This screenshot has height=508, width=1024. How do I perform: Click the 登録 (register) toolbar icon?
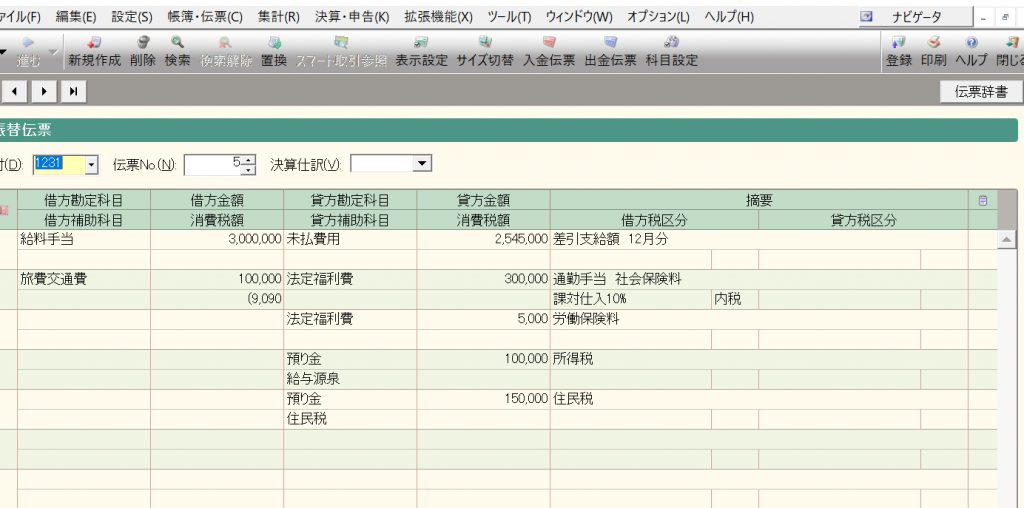pyautogui.click(x=898, y=51)
